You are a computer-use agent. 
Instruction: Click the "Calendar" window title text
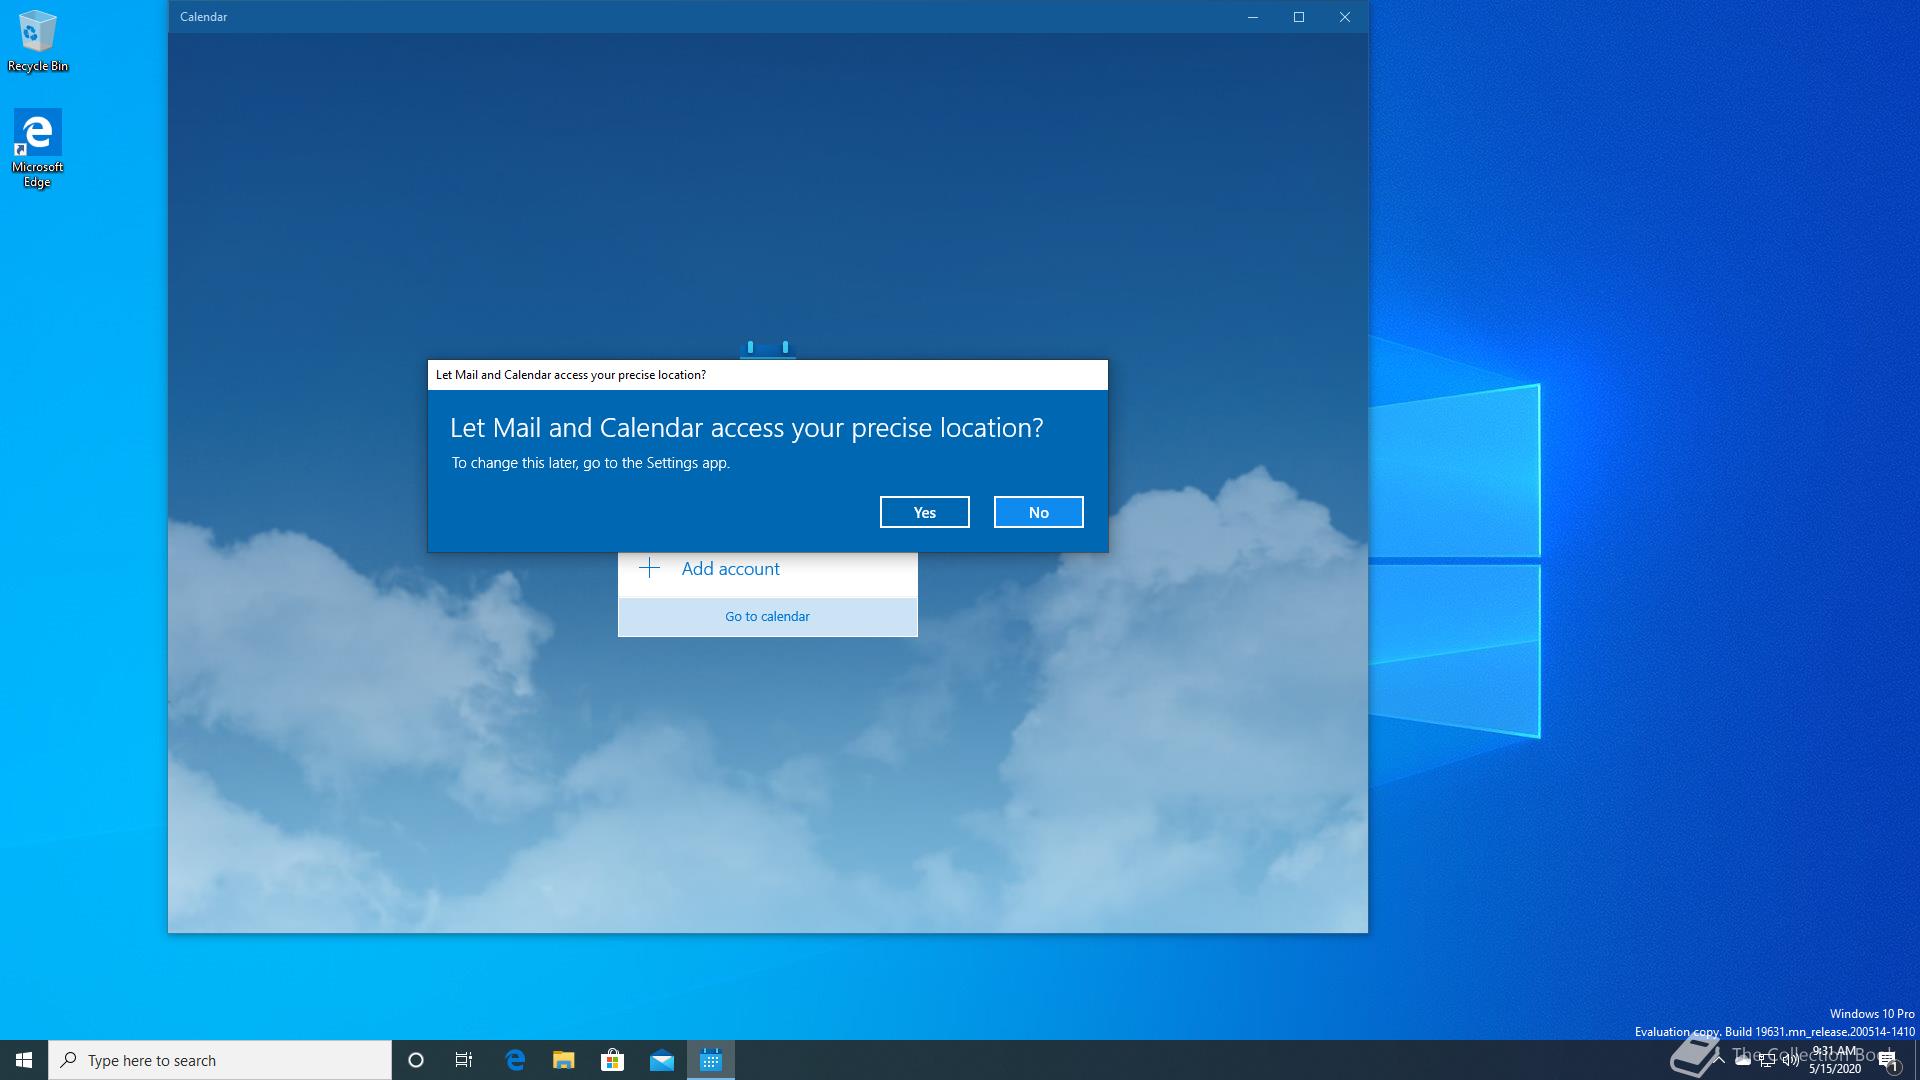point(203,17)
